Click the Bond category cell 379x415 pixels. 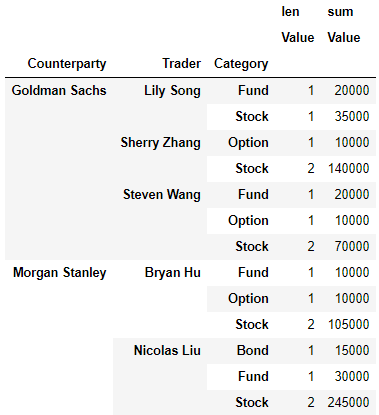tap(253, 350)
